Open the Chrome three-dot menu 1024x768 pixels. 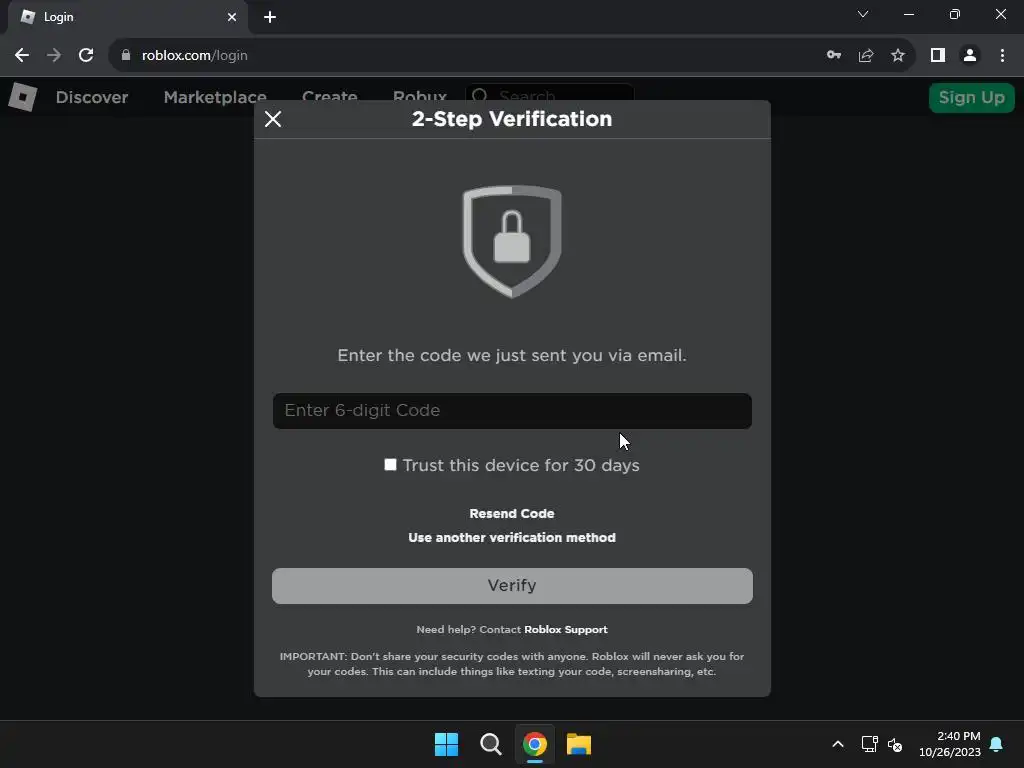(x=1002, y=56)
